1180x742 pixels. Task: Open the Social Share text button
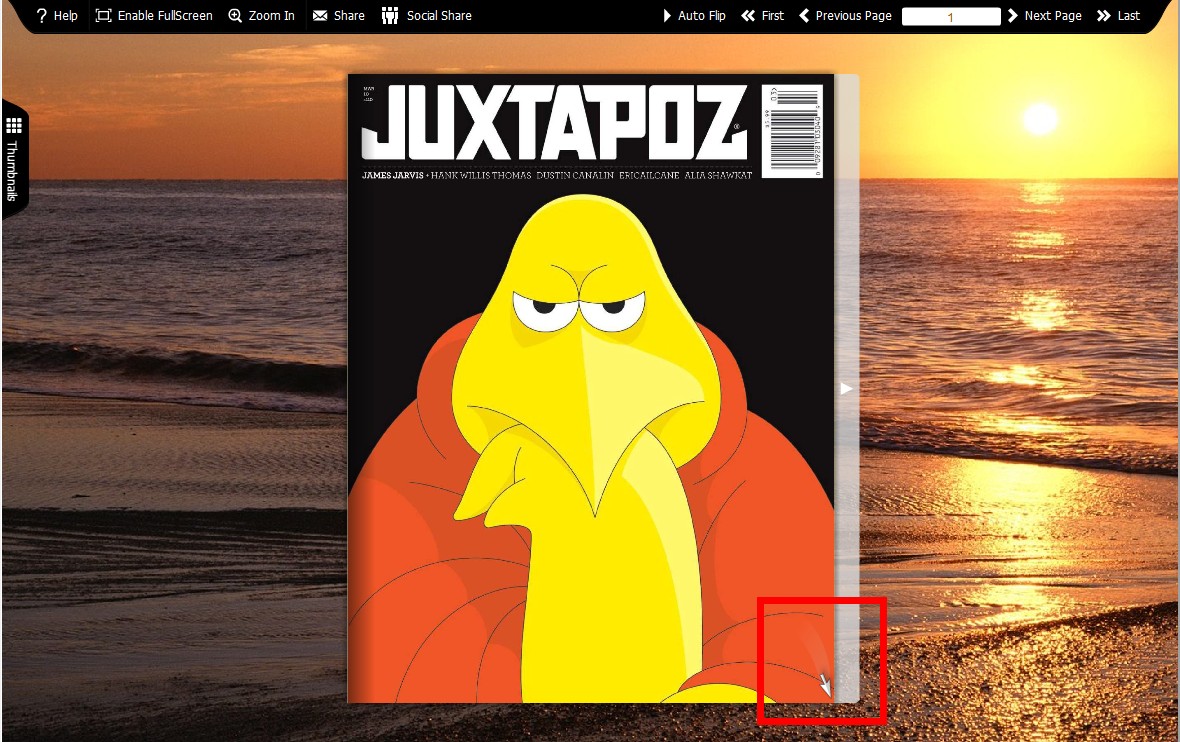439,16
